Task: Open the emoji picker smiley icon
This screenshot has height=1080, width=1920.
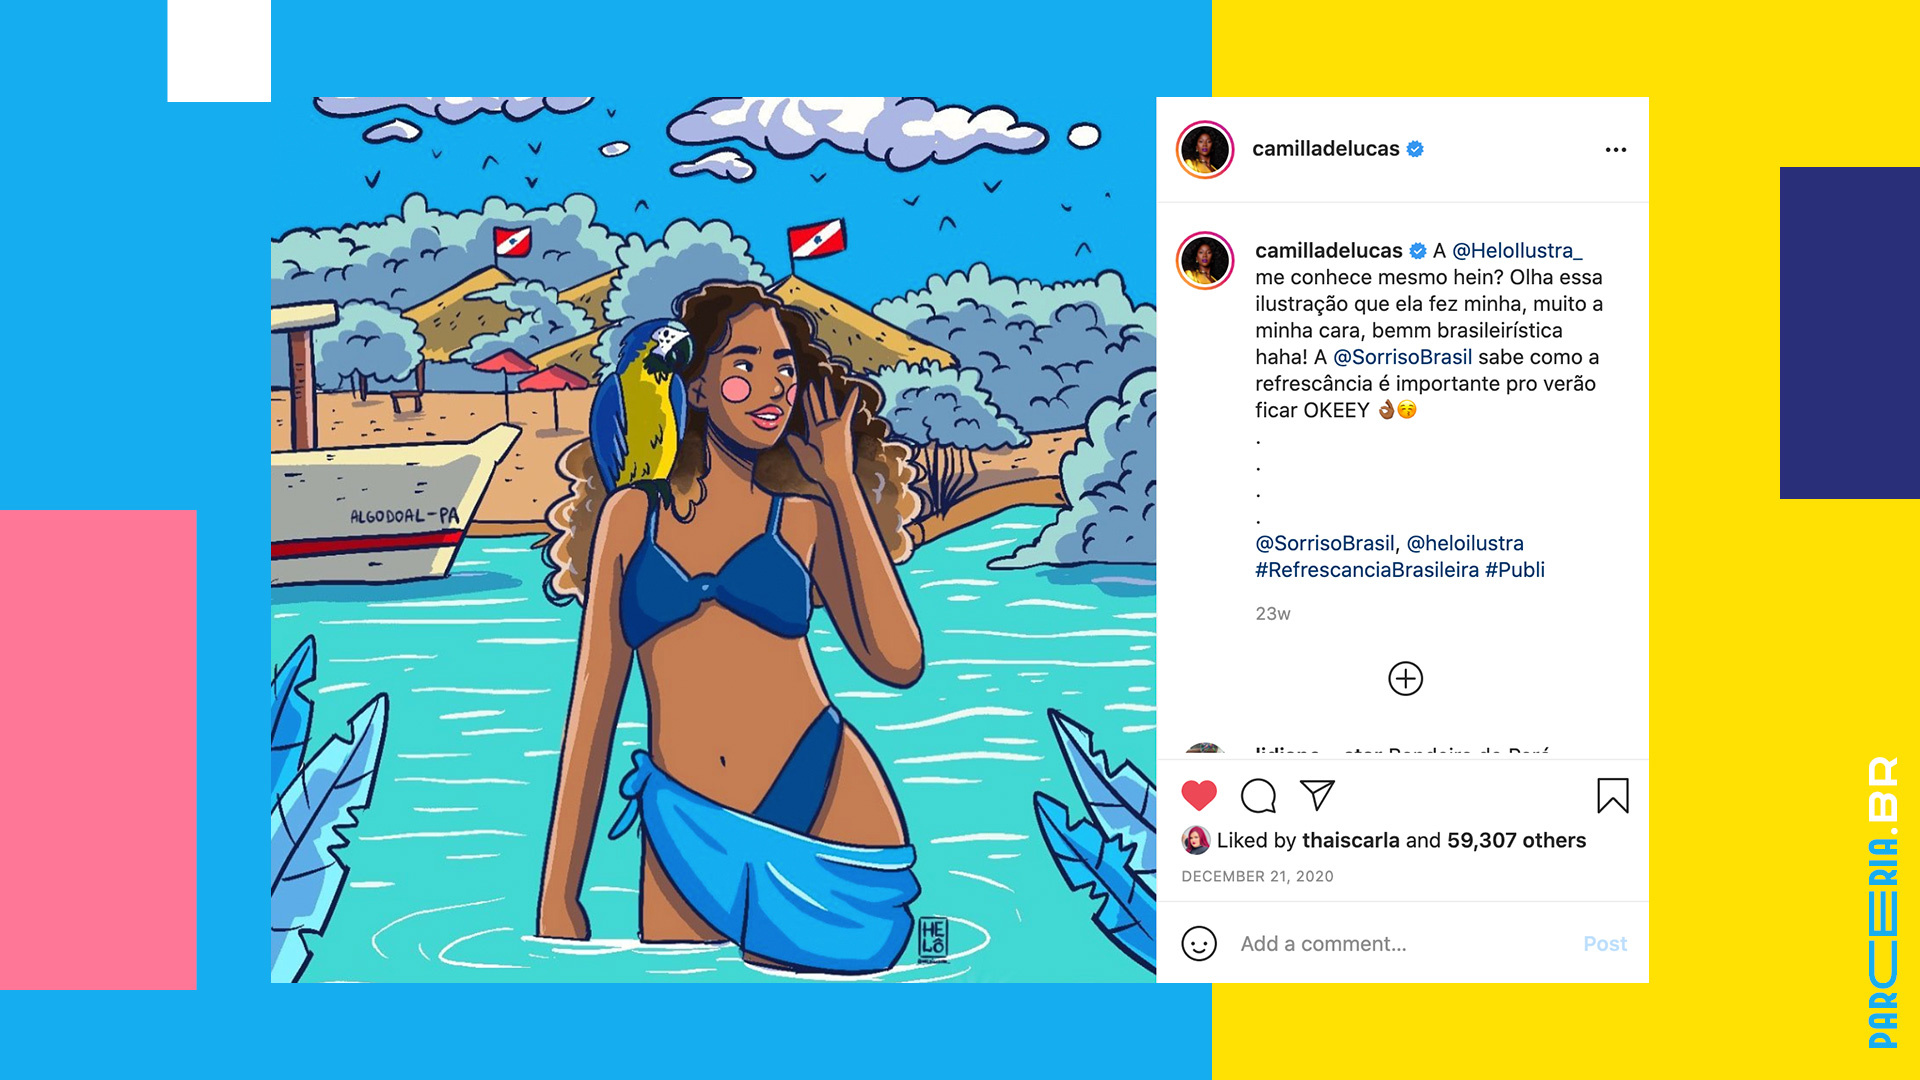Action: (1199, 943)
